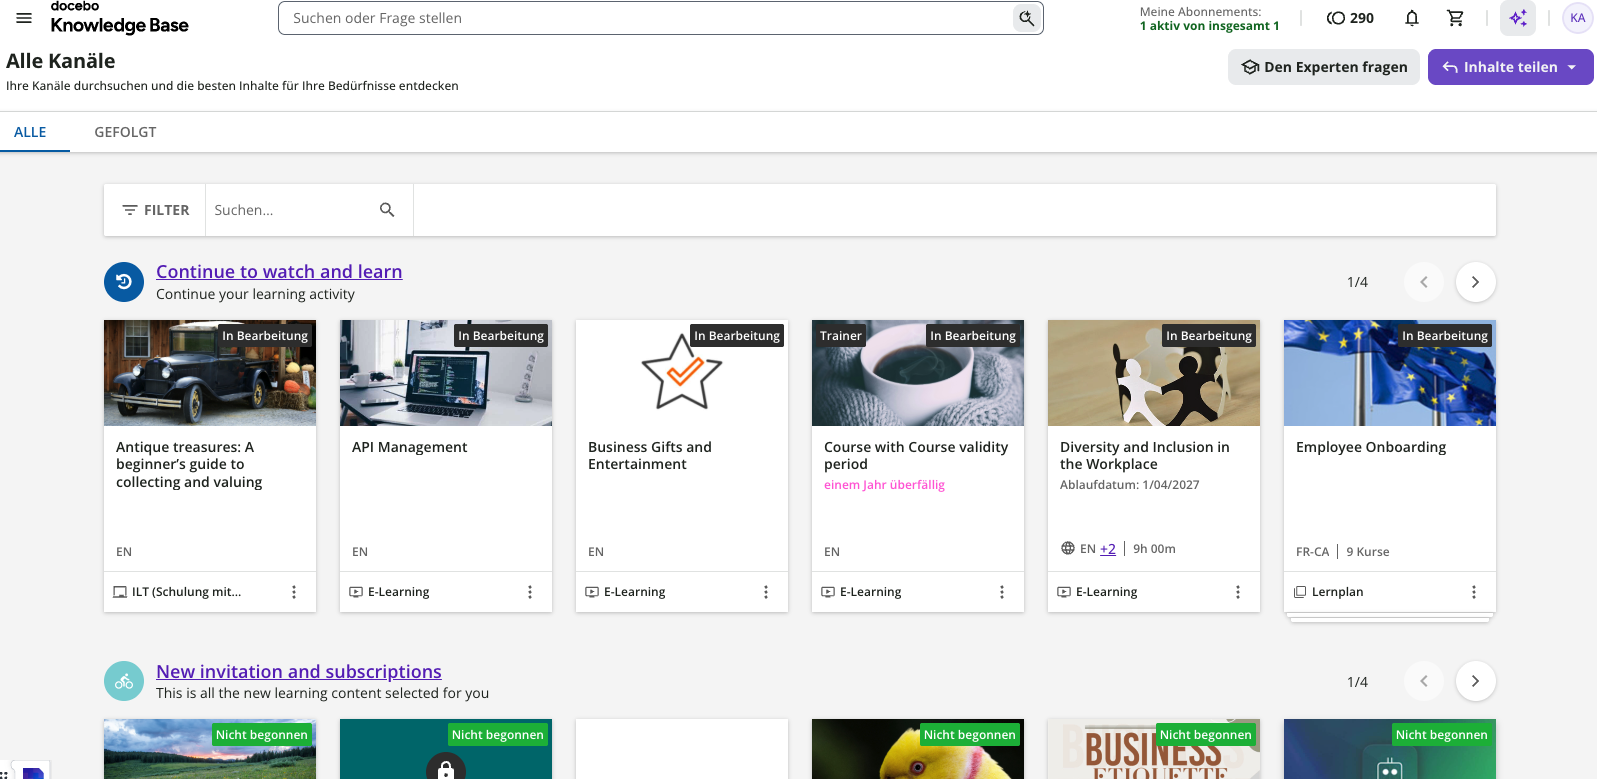Click the 9 Kurse label on Employee Onboarding
Screen dimensions: 1597x779
coord(1368,552)
